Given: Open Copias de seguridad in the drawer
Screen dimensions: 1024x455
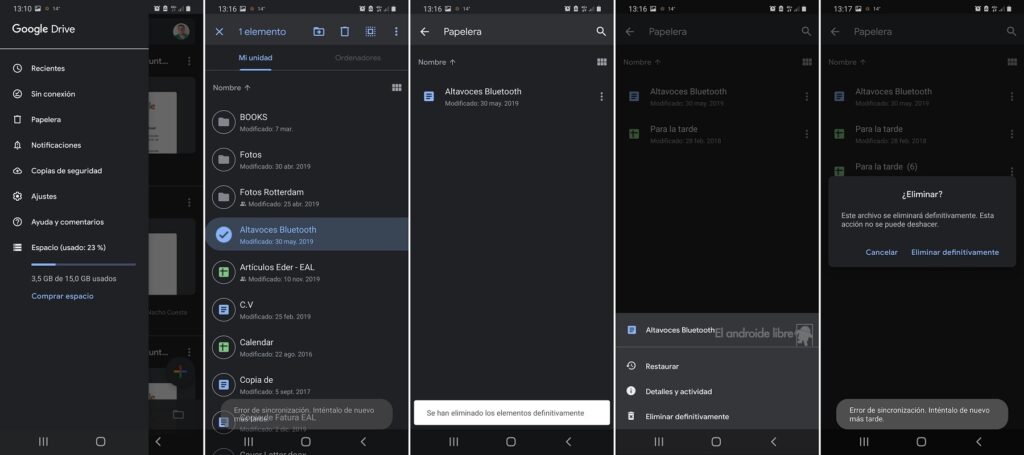Looking at the screenshot, I should (x=67, y=170).
